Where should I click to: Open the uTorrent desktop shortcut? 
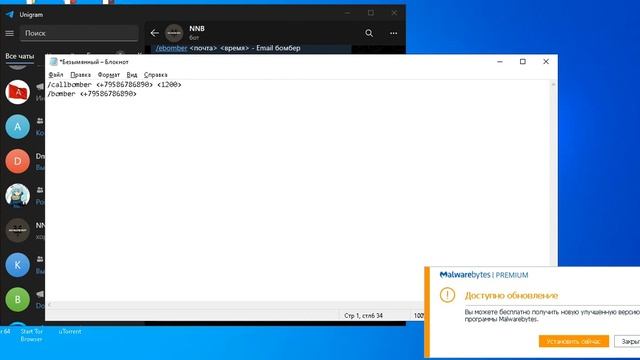tap(70, 331)
